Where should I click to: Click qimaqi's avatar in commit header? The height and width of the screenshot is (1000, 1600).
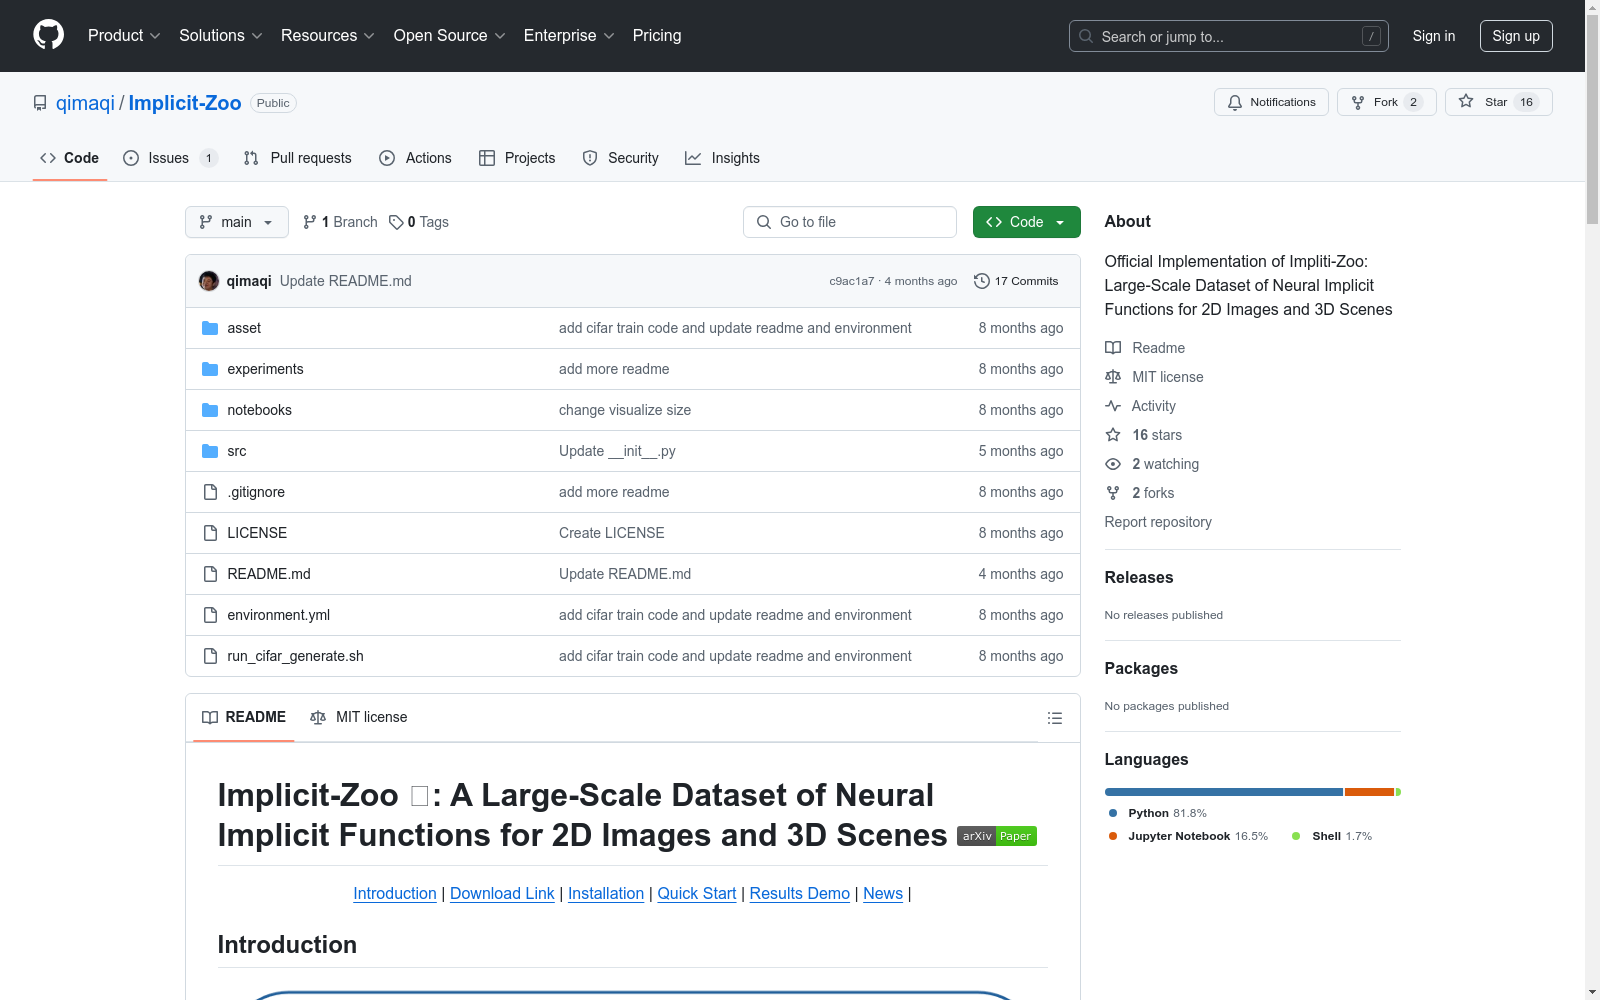[209, 281]
